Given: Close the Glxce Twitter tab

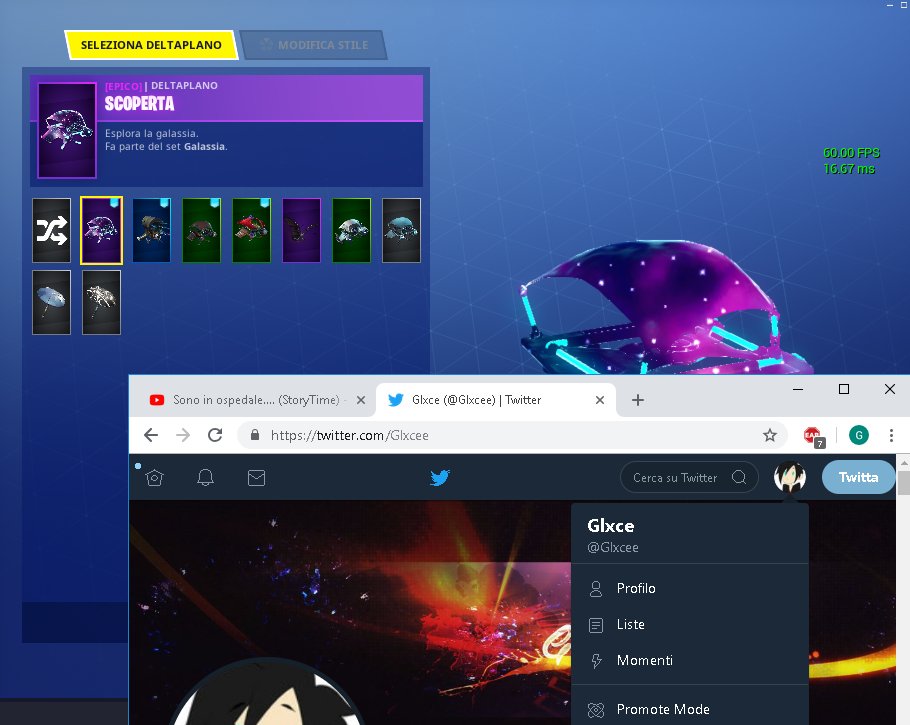Looking at the screenshot, I should [600, 400].
